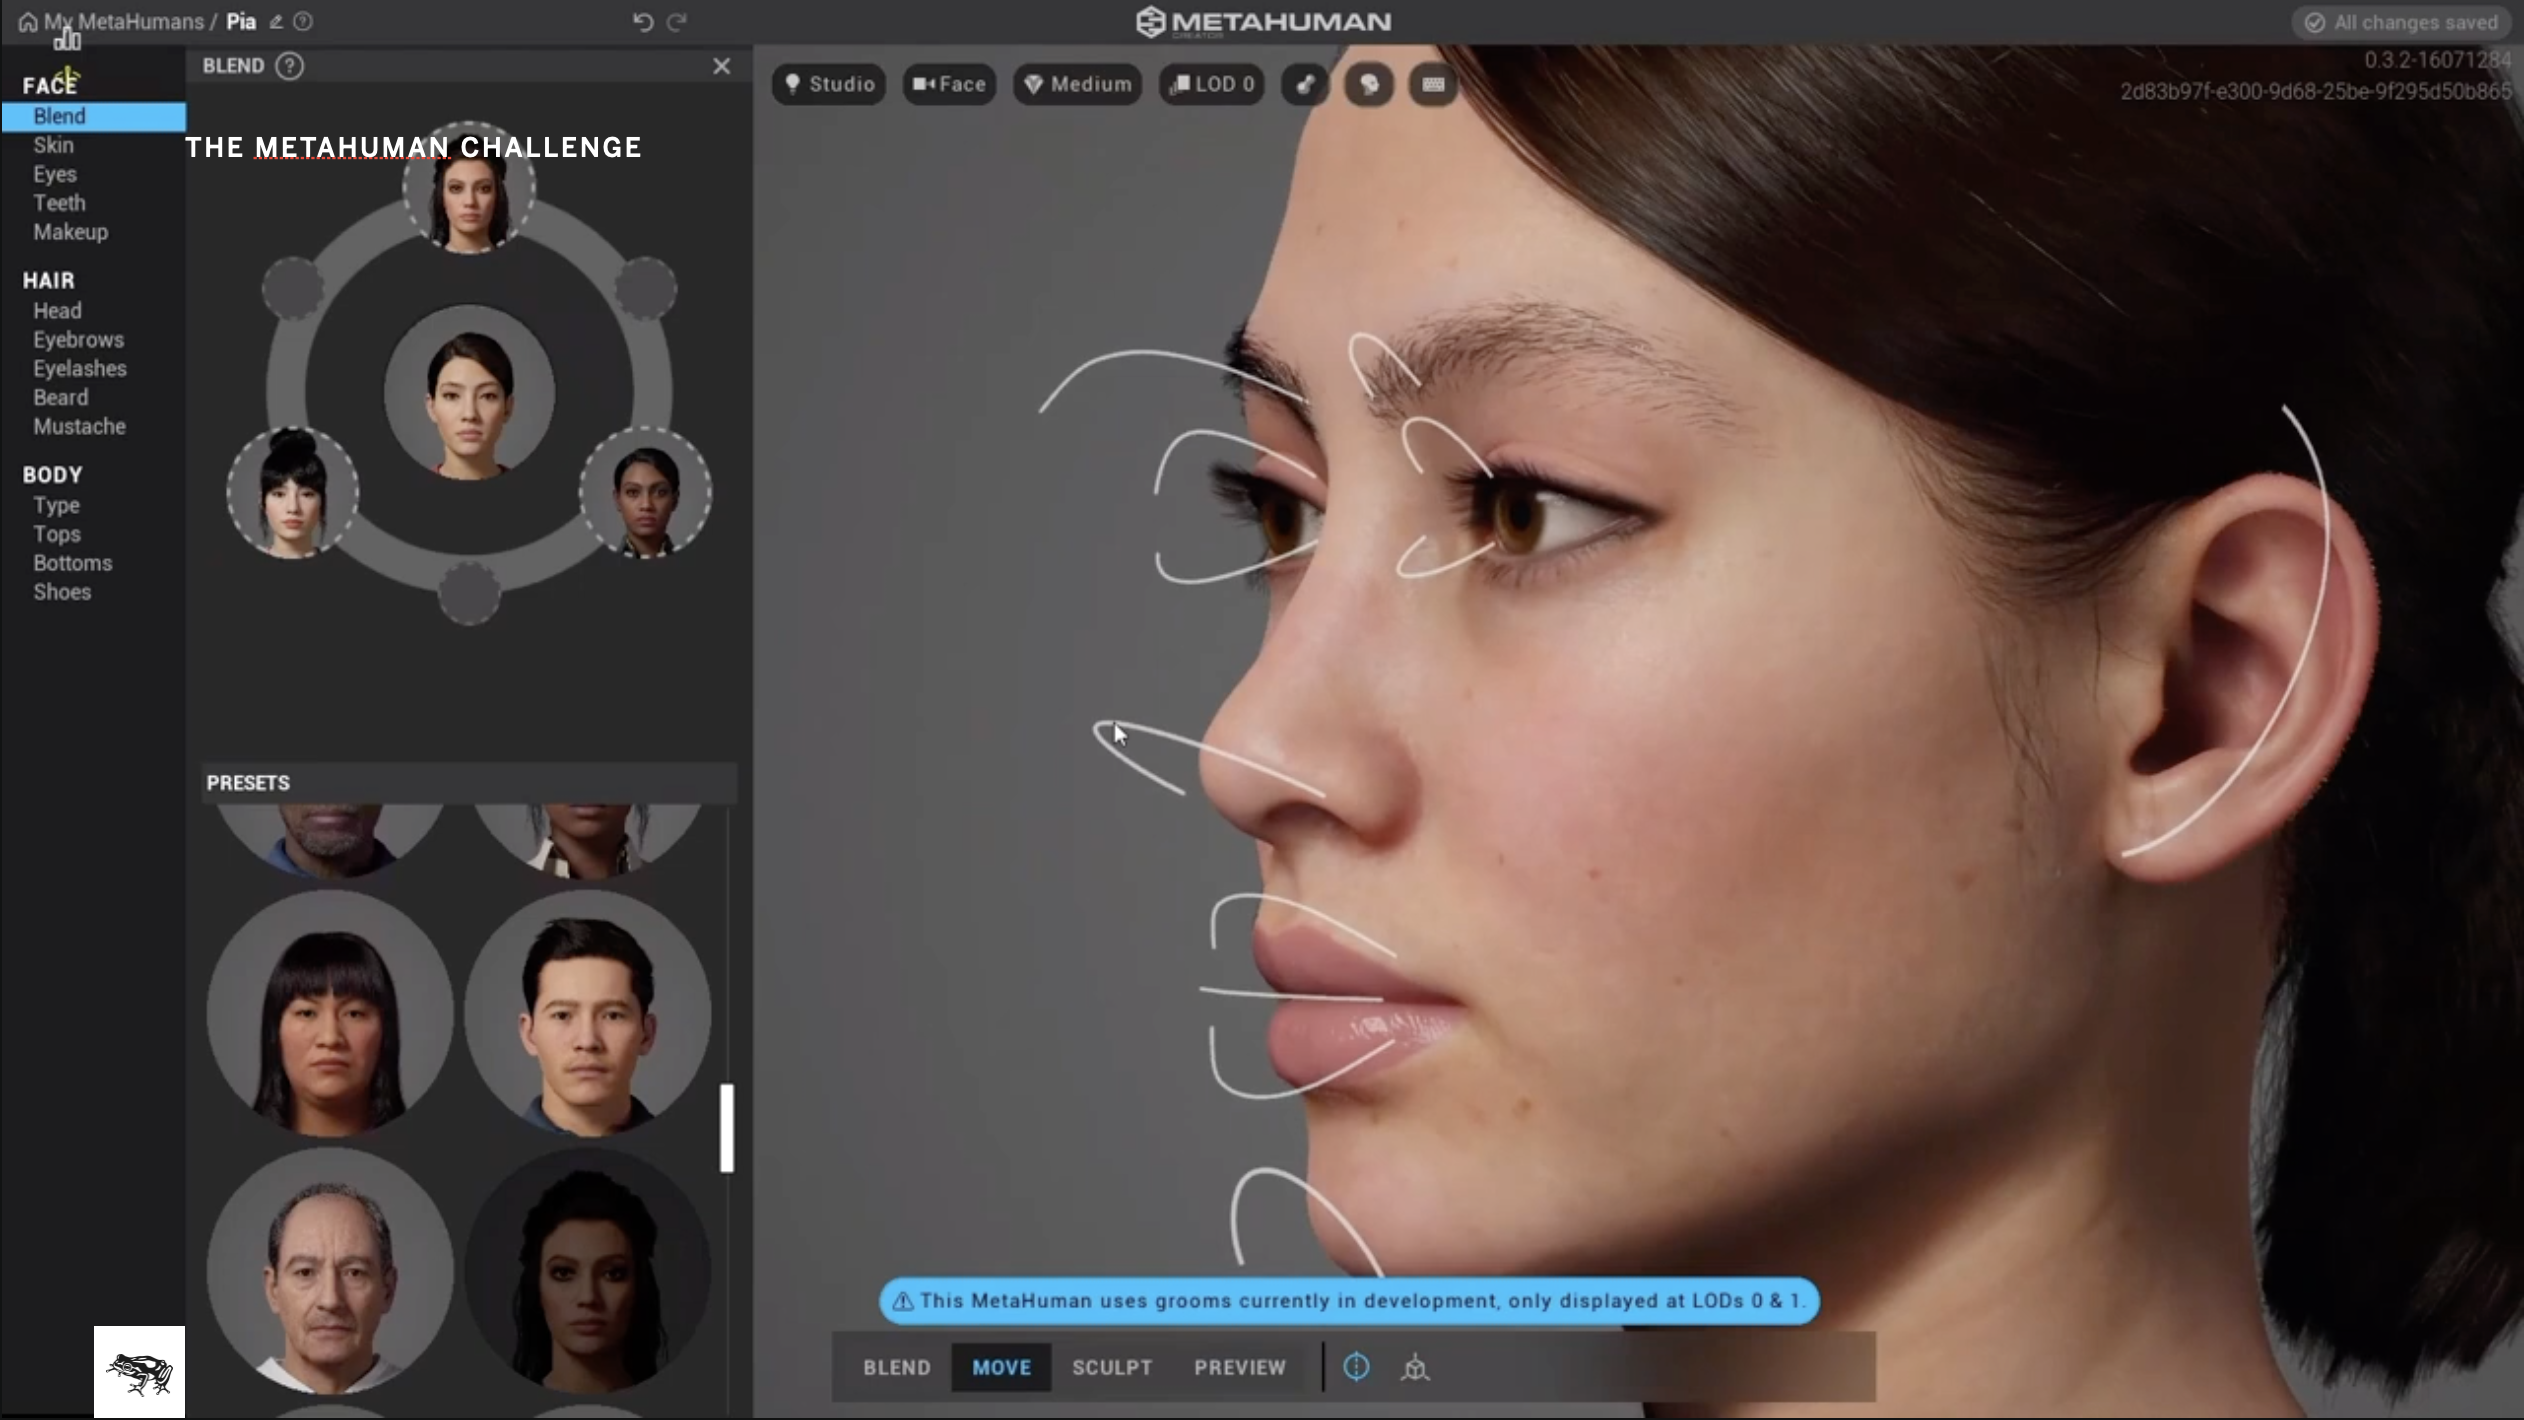Select the bottom-right blend portrait of dark-skinned woman
This screenshot has height=1420, width=2524.
[x=646, y=492]
